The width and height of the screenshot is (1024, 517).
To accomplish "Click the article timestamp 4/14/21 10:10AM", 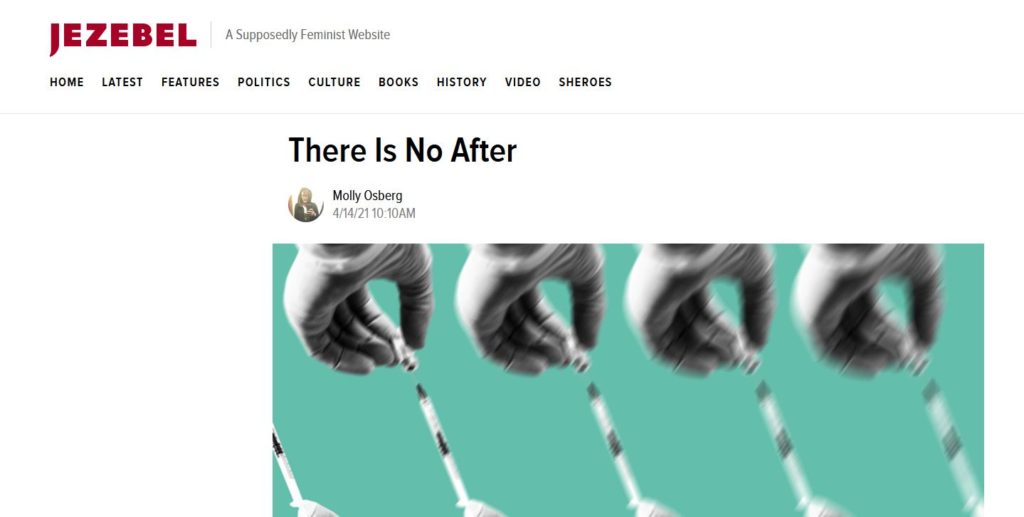I will pyautogui.click(x=374, y=213).
